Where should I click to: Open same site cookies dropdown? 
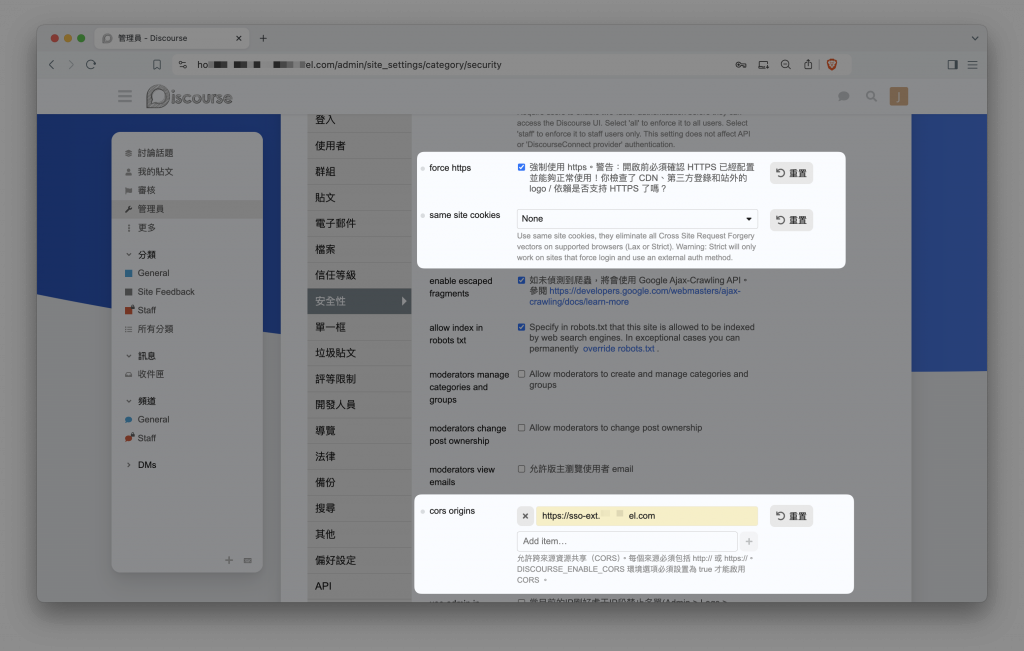637,219
